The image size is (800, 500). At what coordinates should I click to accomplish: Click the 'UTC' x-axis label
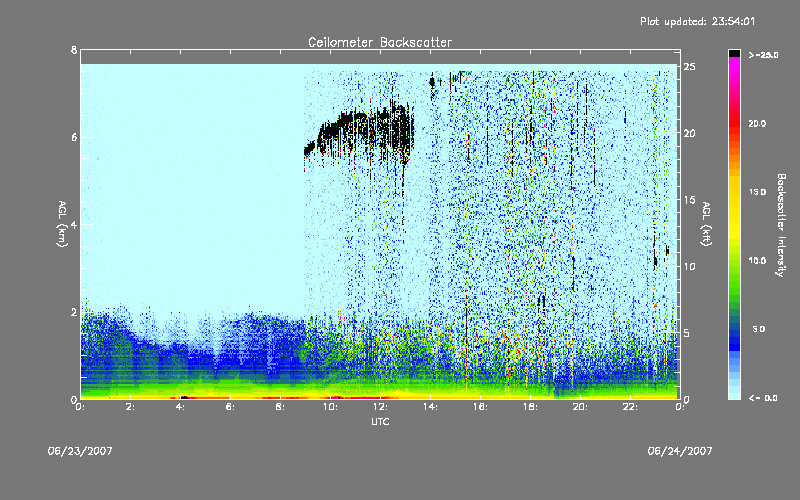pos(380,421)
